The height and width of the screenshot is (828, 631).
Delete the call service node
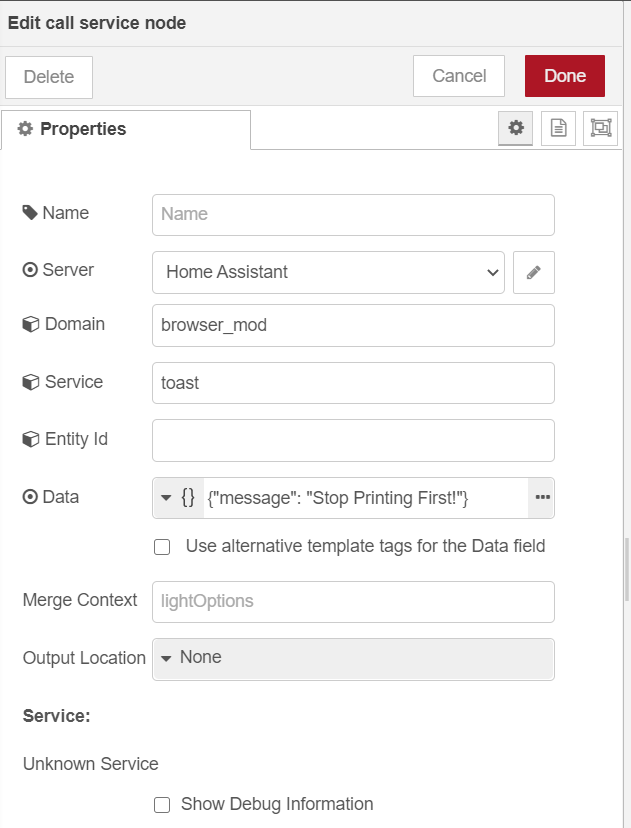(48, 75)
